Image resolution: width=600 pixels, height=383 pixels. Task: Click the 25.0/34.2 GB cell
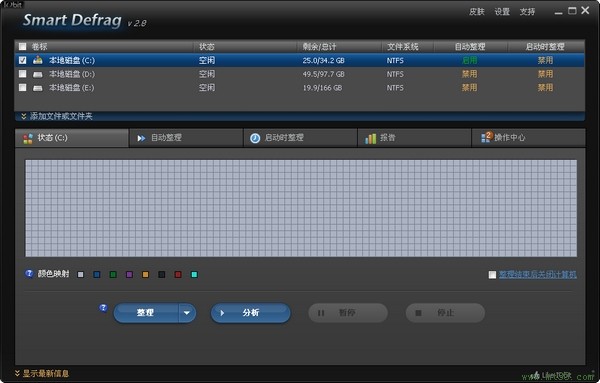[324, 60]
